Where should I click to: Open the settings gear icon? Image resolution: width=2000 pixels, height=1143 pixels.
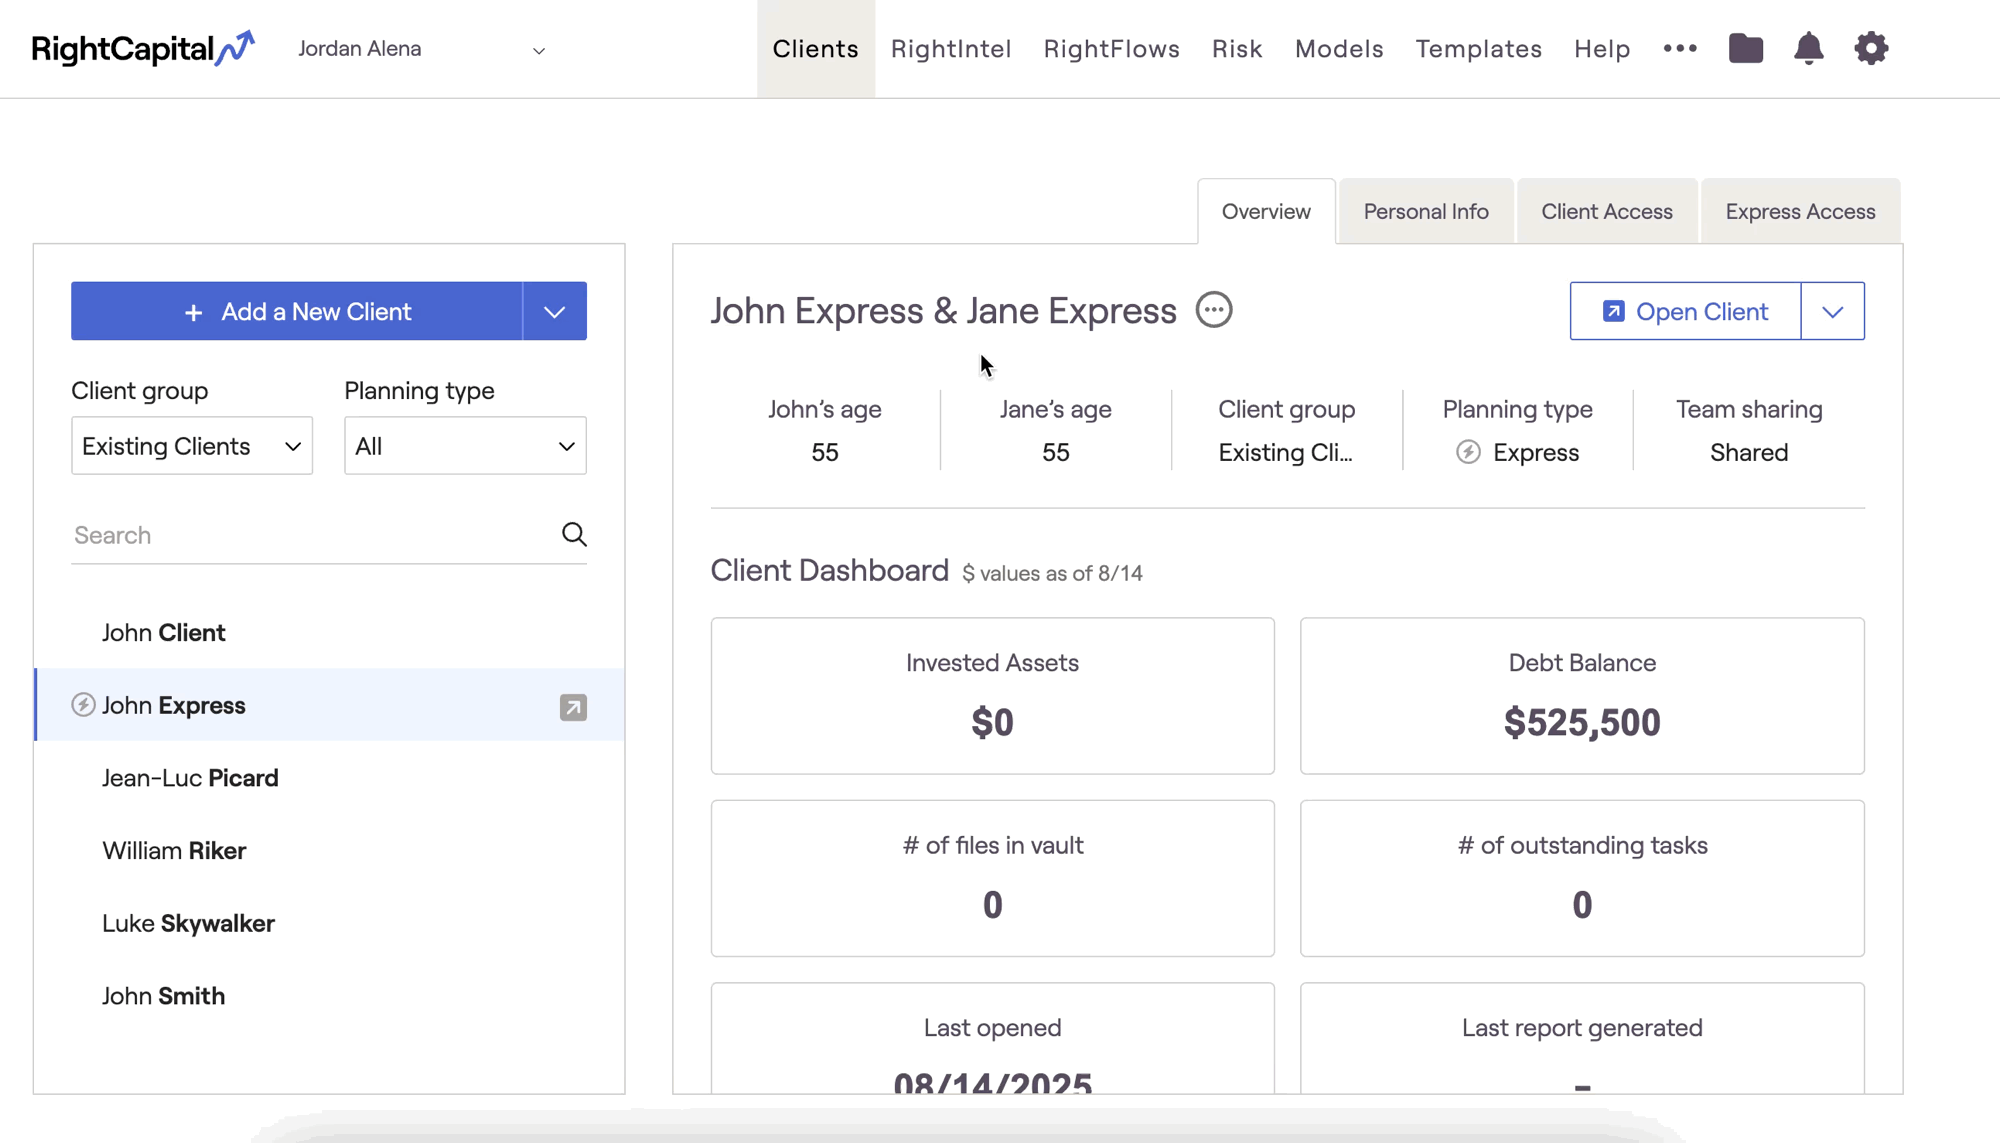click(x=1871, y=48)
